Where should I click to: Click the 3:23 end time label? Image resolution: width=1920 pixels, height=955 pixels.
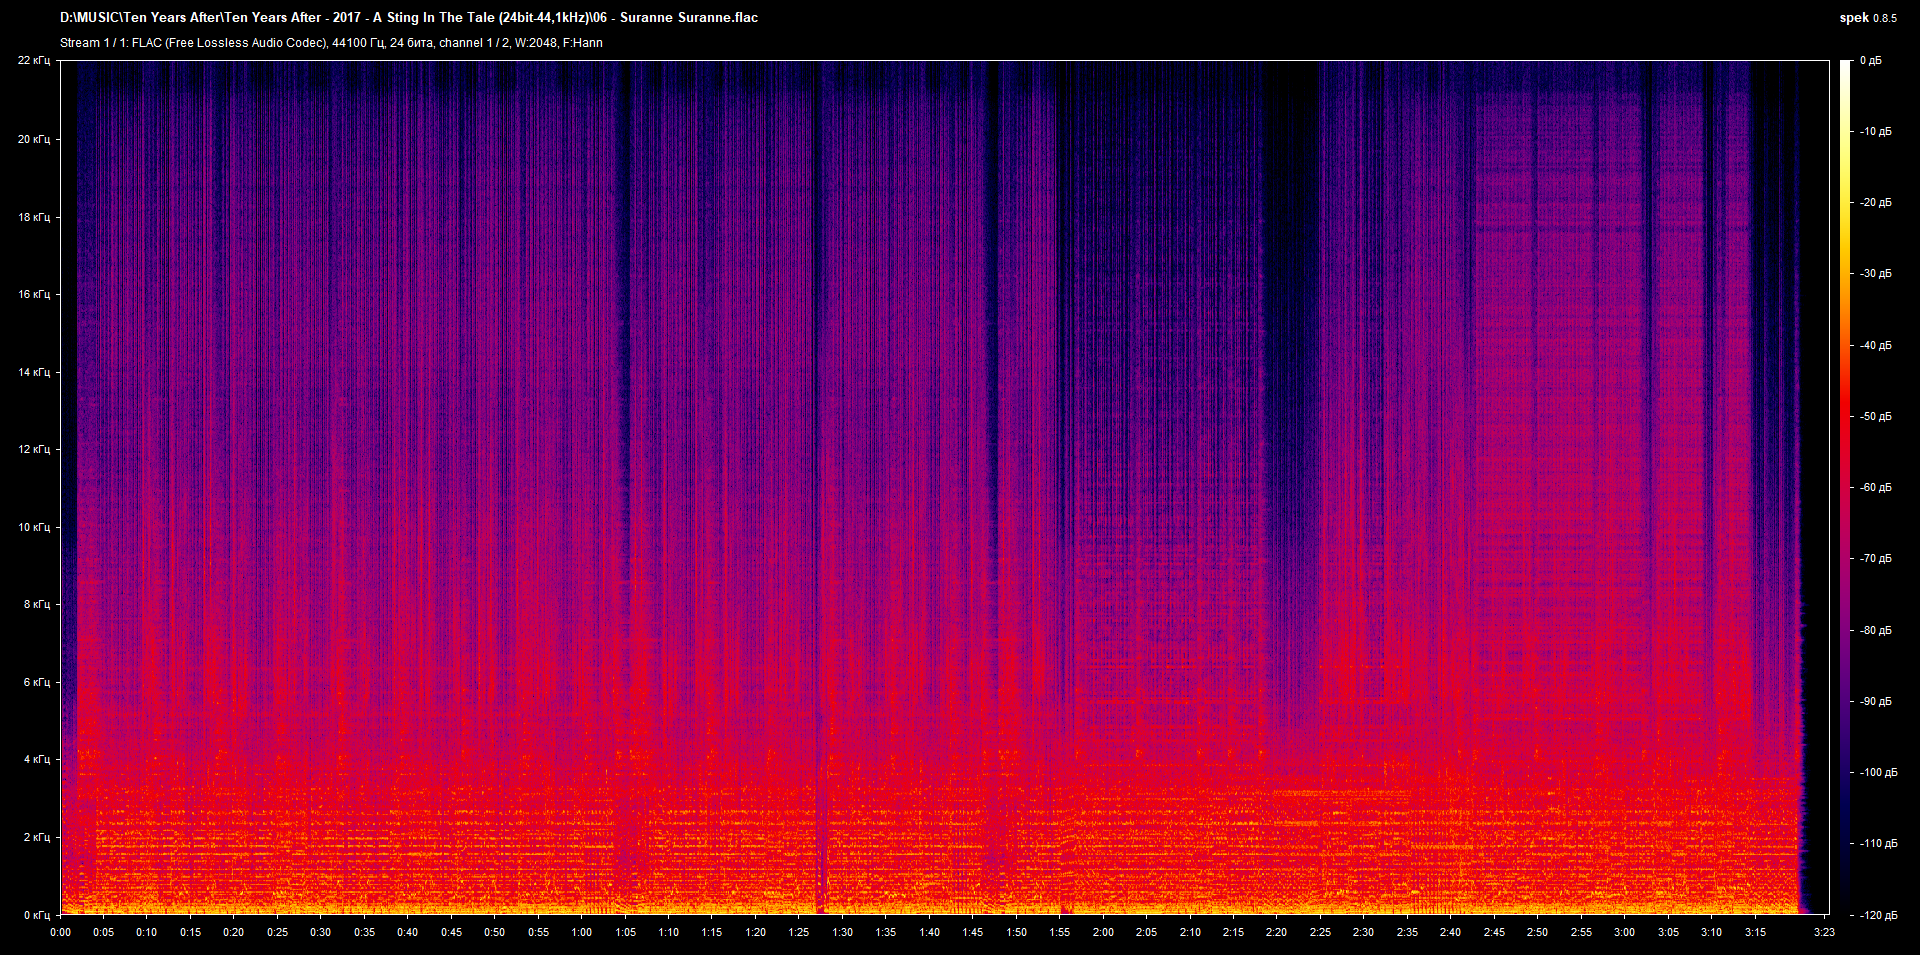(1824, 932)
